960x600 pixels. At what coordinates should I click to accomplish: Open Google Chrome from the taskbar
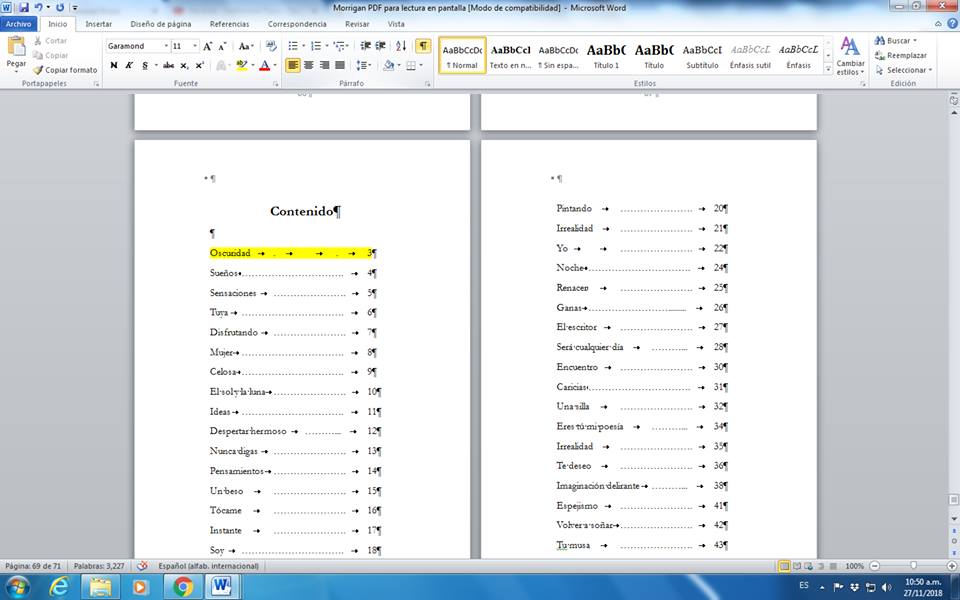tap(182, 586)
